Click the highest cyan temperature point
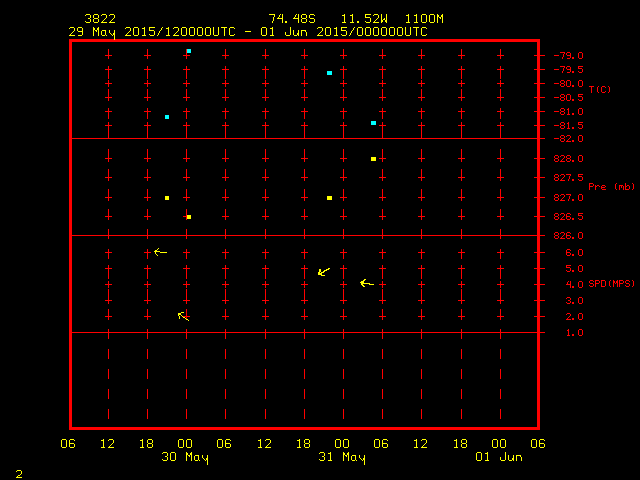 click(188, 51)
